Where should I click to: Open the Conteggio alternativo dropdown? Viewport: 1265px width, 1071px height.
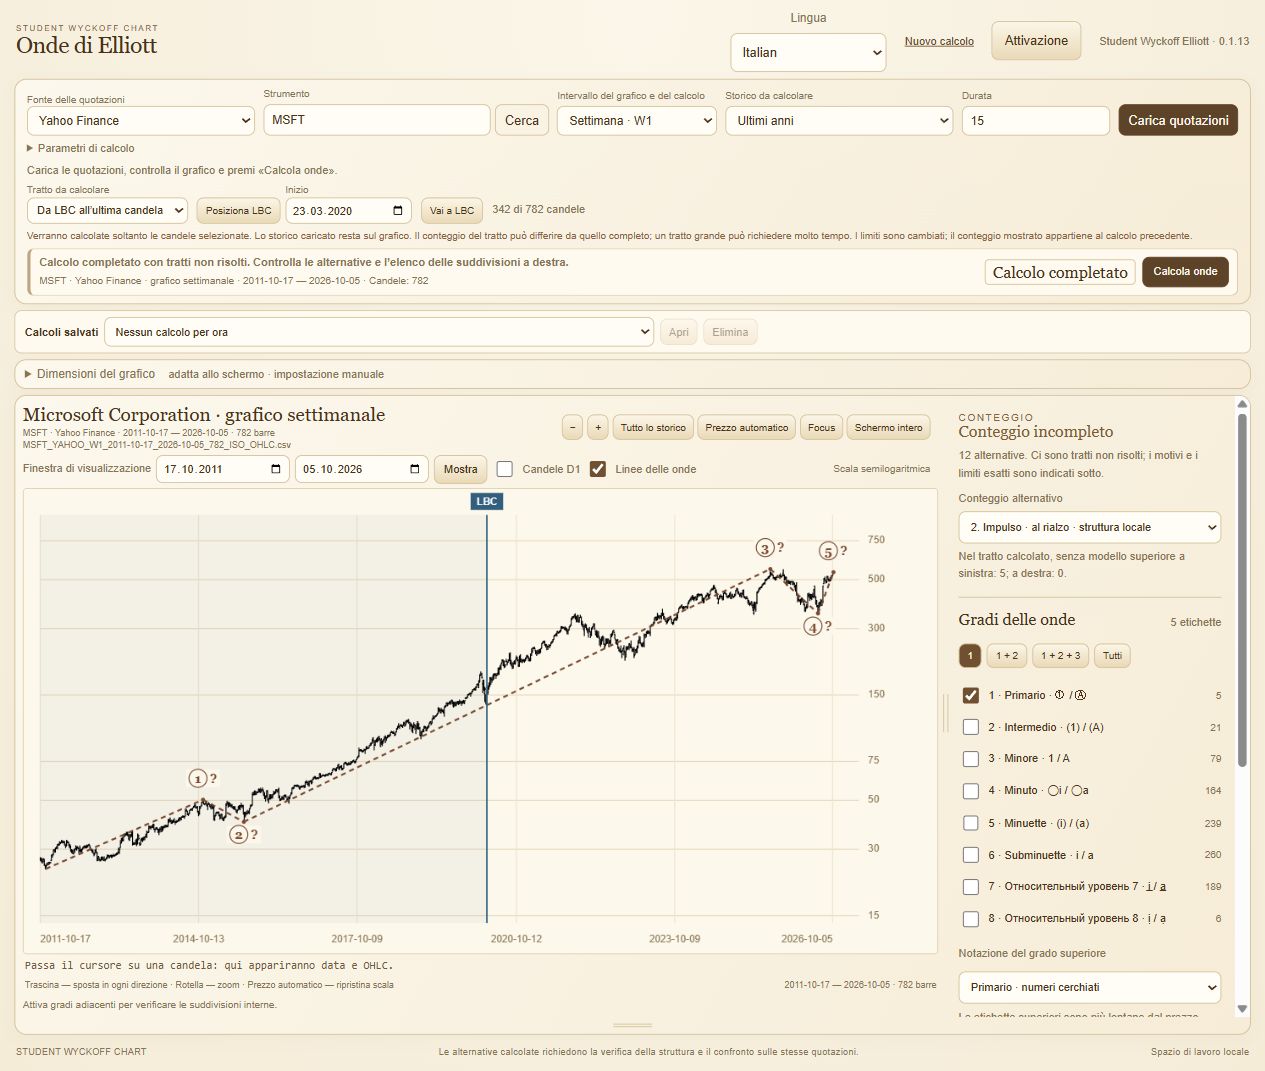[x=1089, y=527]
